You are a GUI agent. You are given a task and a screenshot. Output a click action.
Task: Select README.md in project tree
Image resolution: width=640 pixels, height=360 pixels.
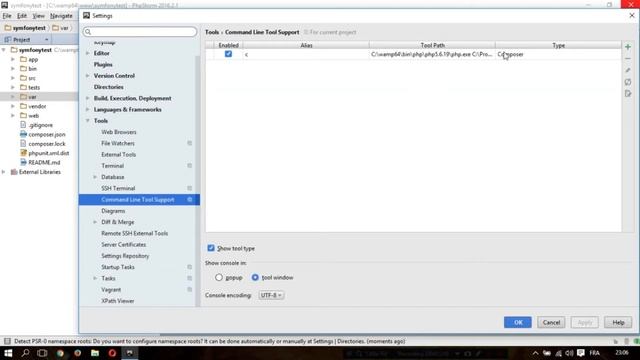click(44, 162)
